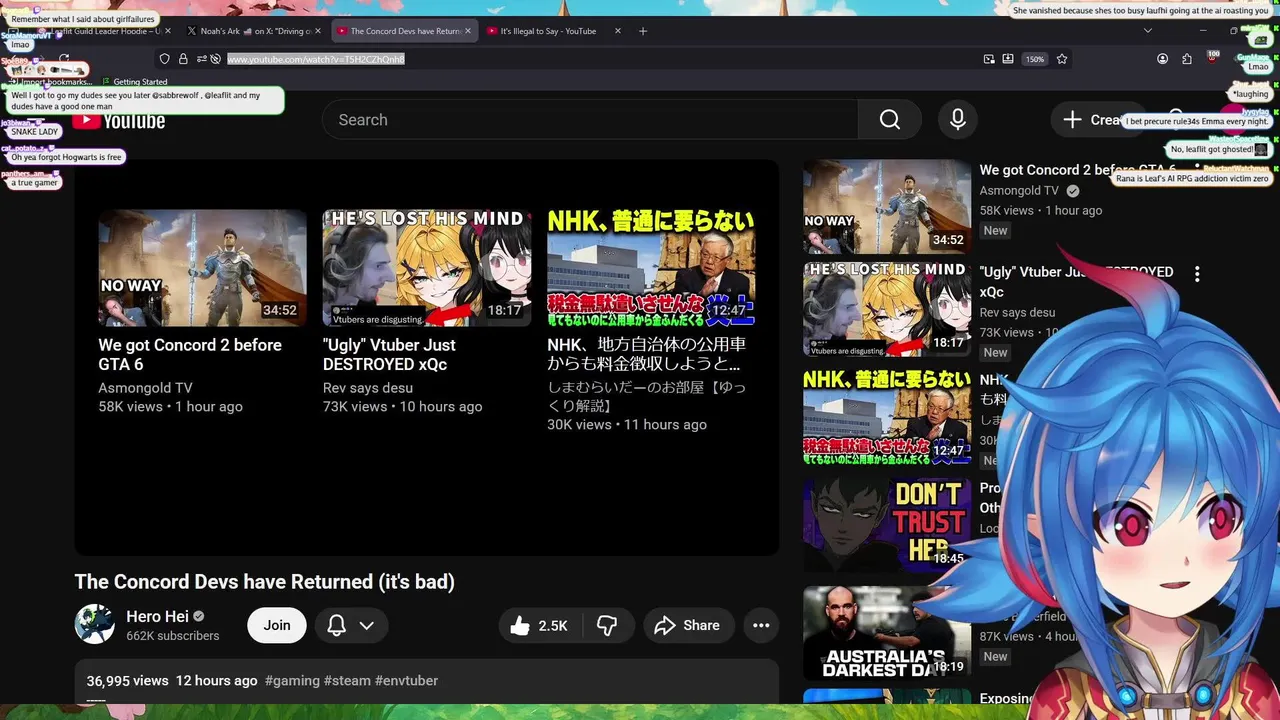Click end-screen title We got Concord 2 before GTA 6
This screenshot has width=1280, height=720.
click(190, 355)
